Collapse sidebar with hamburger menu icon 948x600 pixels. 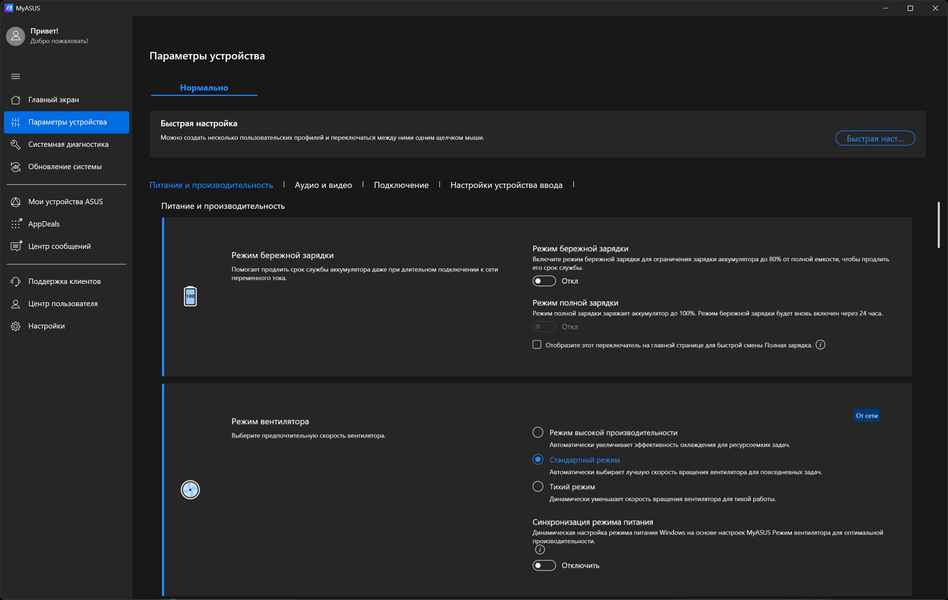coord(16,76)
